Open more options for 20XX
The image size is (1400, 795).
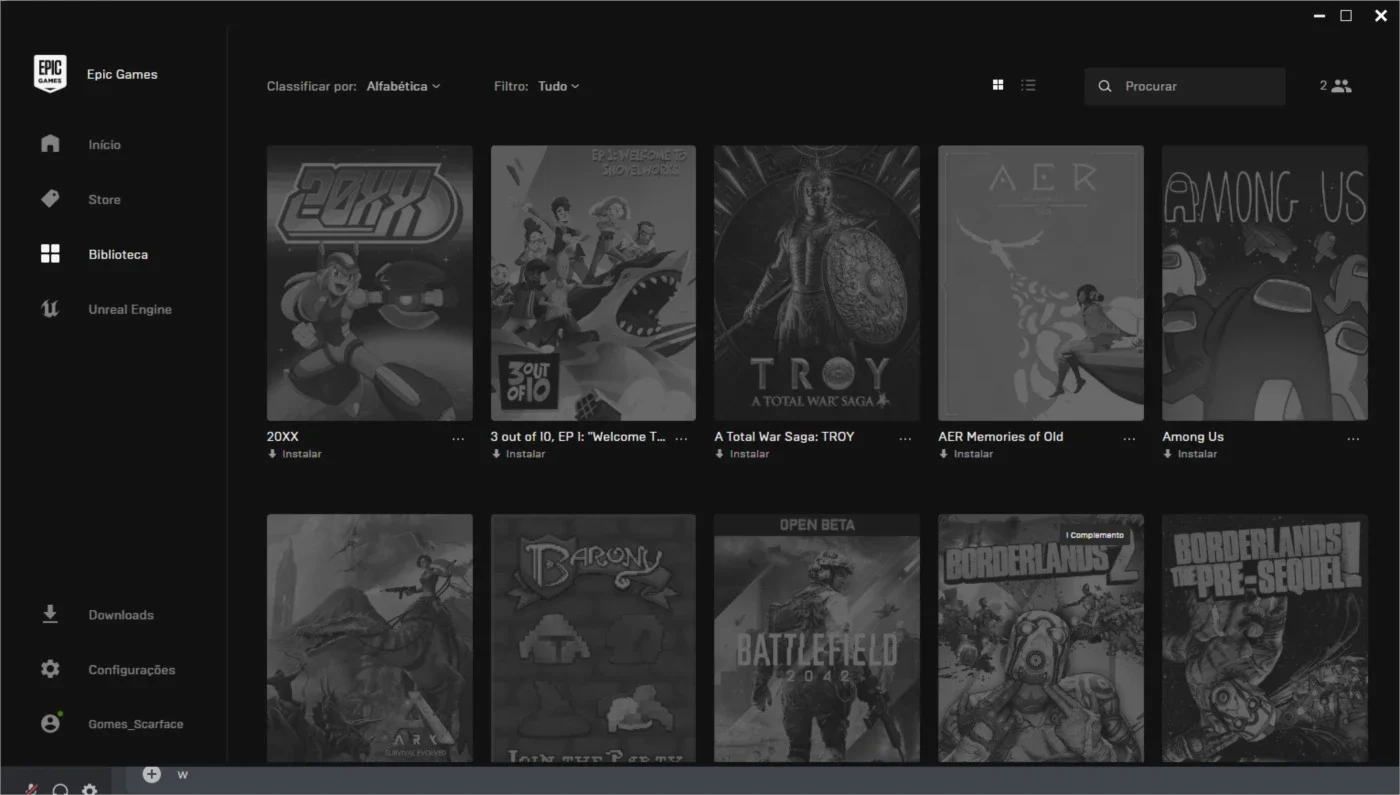coord(458,438)
